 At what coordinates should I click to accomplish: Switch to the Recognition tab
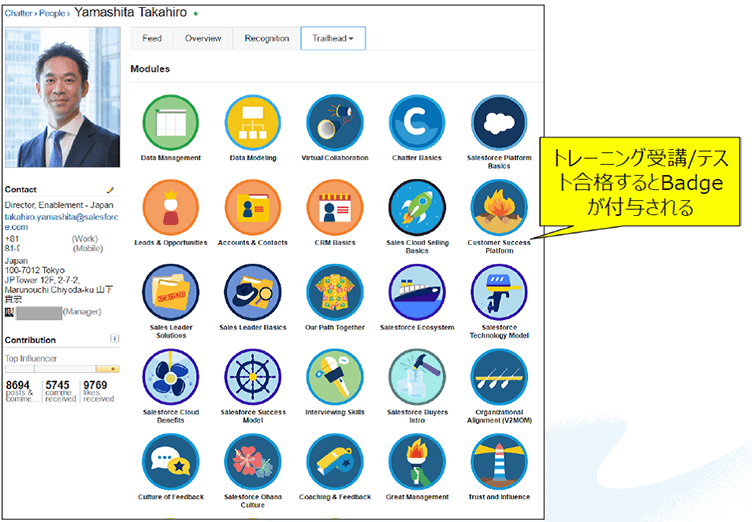point(266,38)
